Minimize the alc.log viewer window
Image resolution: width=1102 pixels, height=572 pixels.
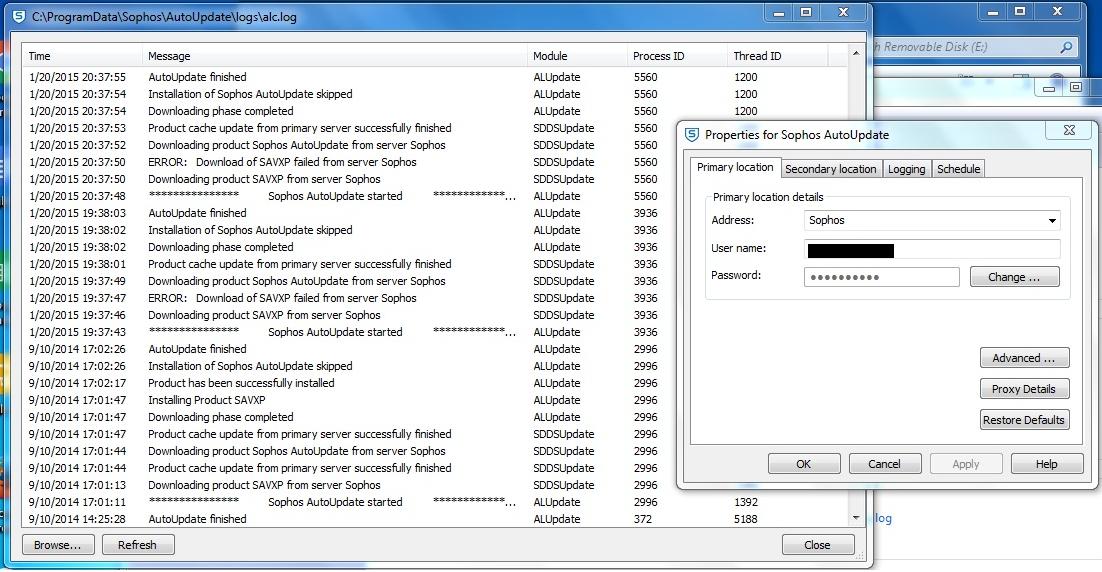[779, 12]
